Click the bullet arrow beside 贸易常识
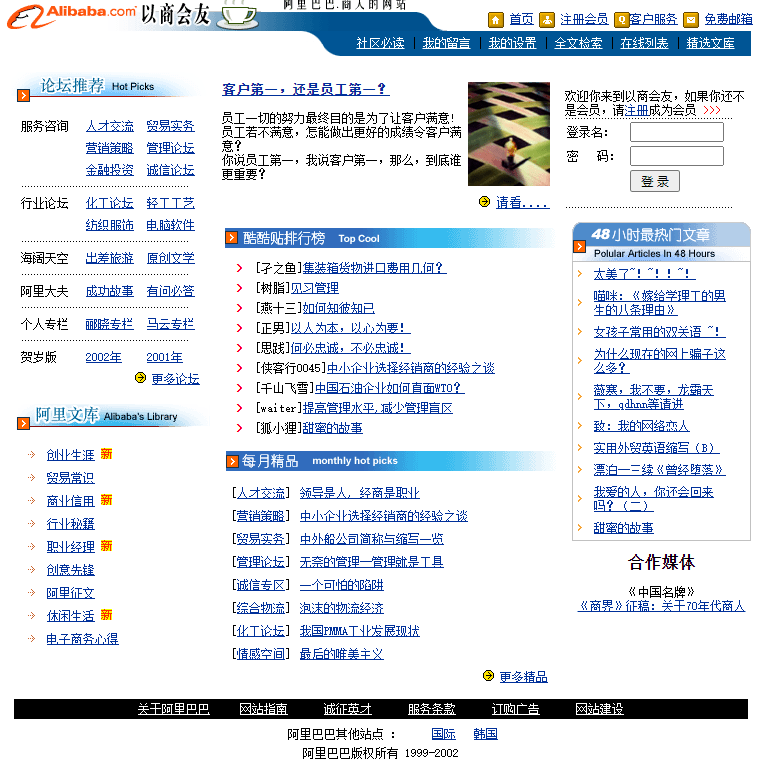 click(x=32, y=477)
